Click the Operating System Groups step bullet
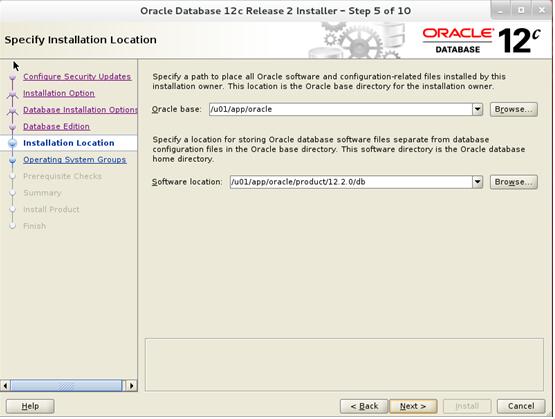 [x=13, y=160]
